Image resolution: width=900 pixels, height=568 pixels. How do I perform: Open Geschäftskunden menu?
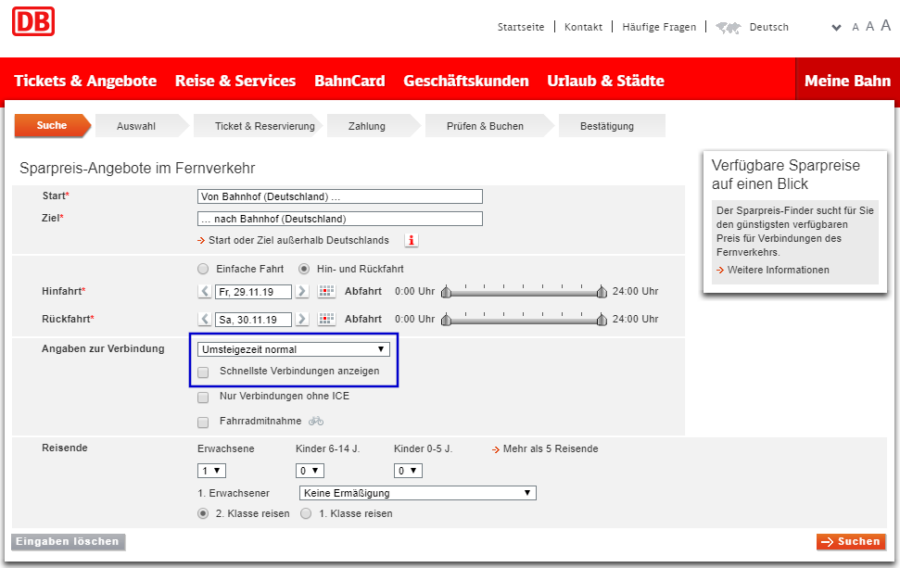pyautogui.click(x=466, y=81)
